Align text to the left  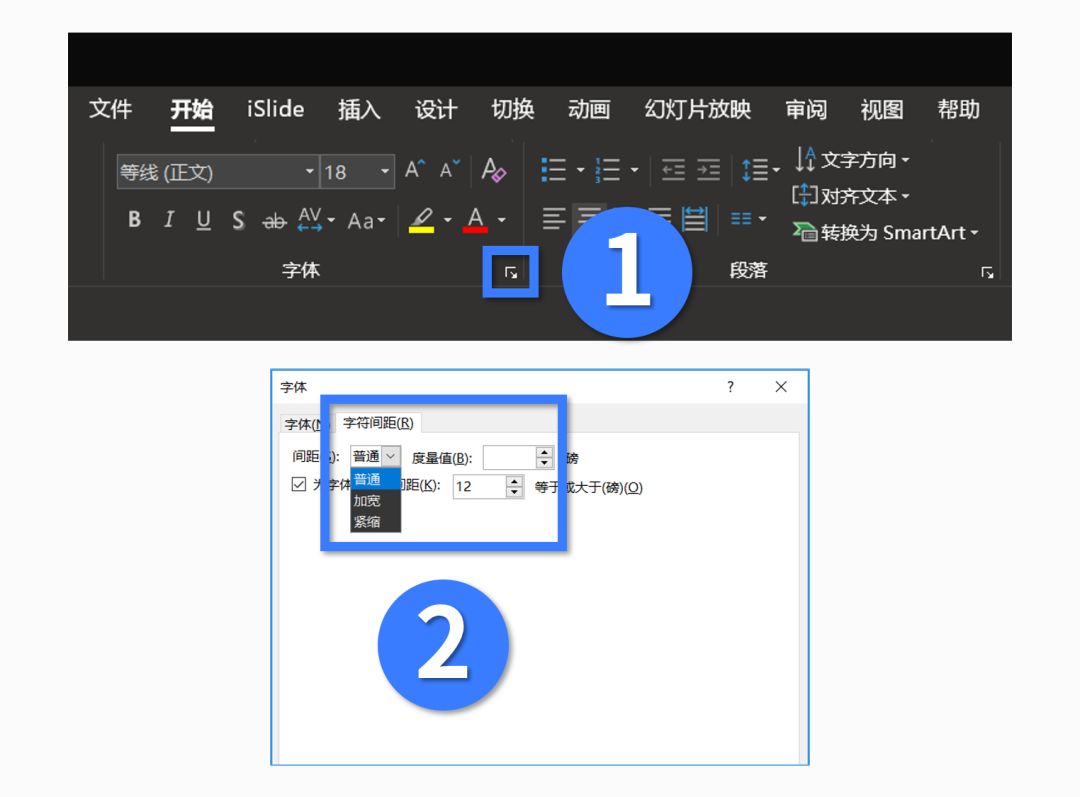coord(553,218)
